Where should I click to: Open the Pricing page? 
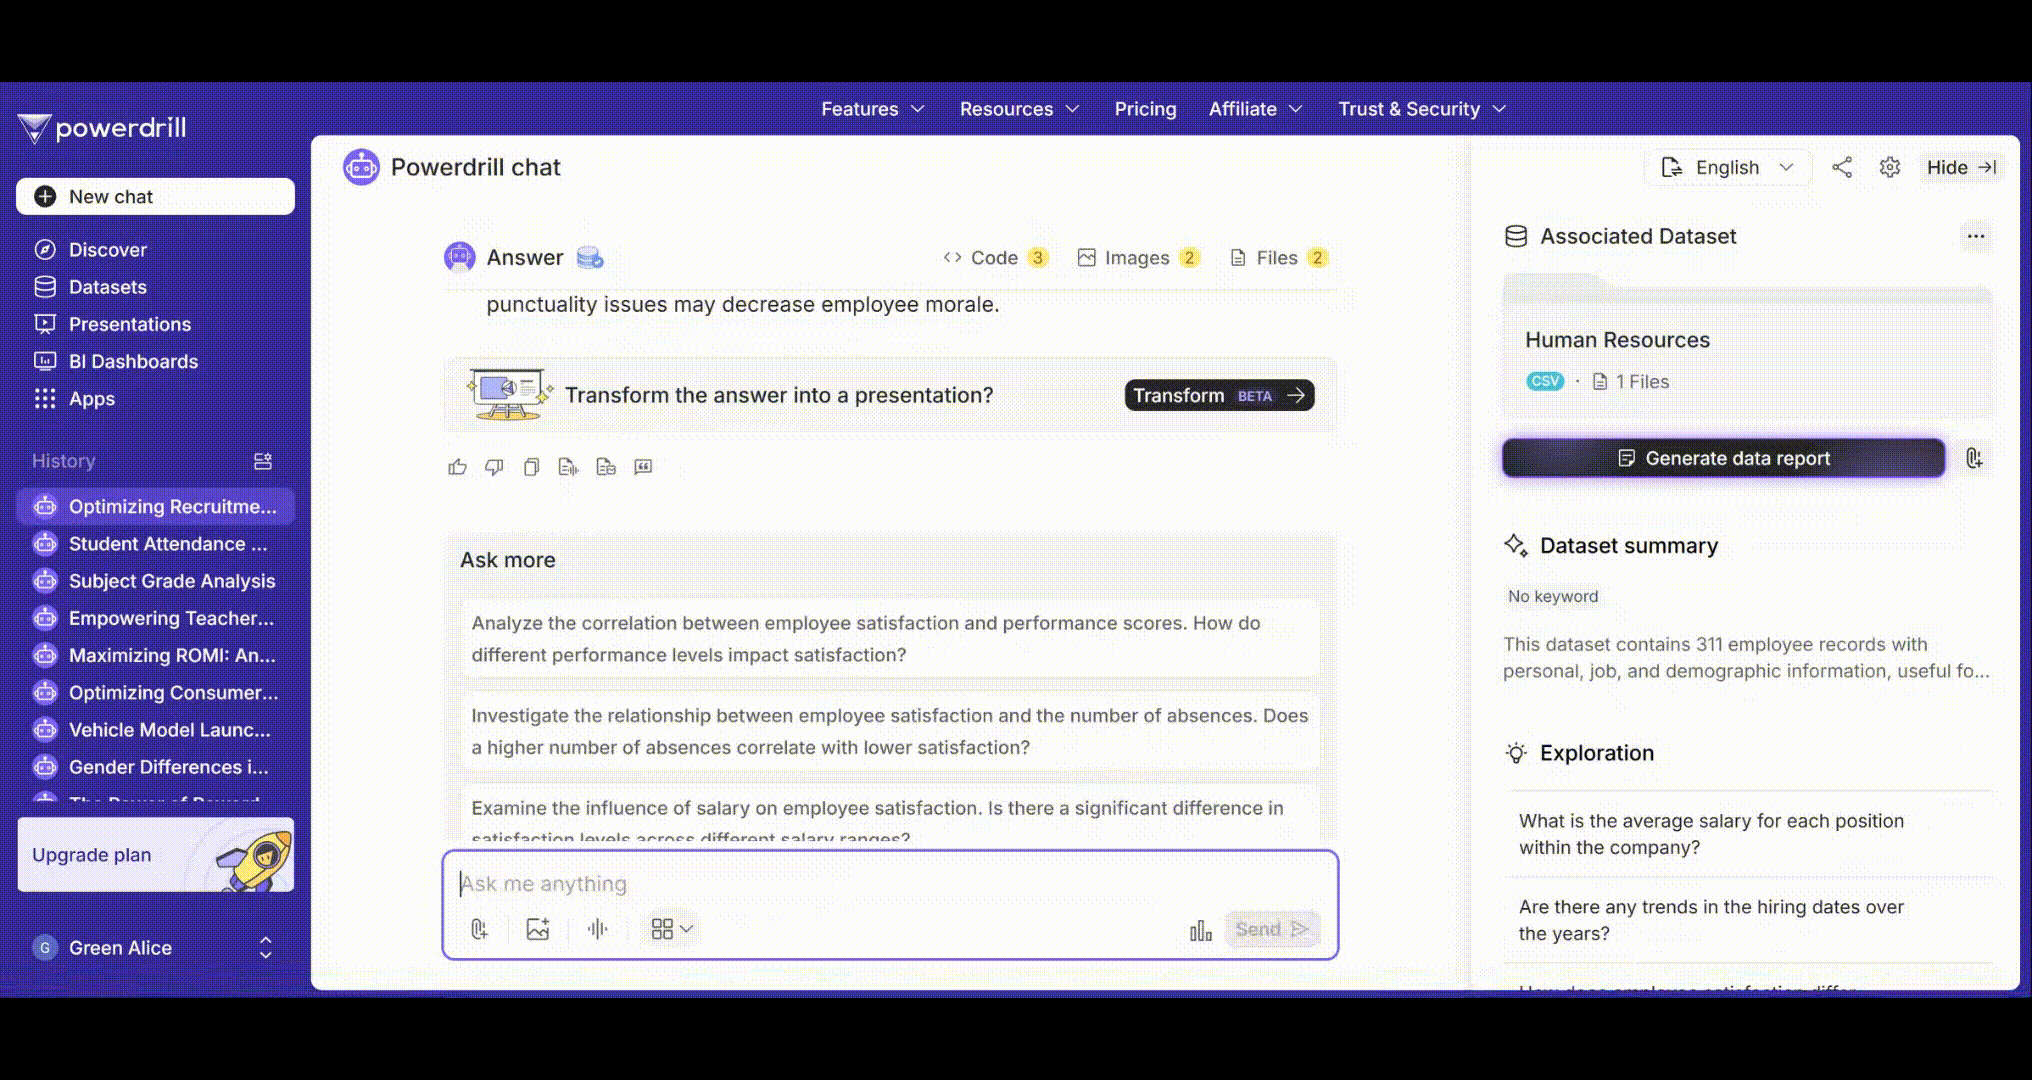(x=1145, y=109)
